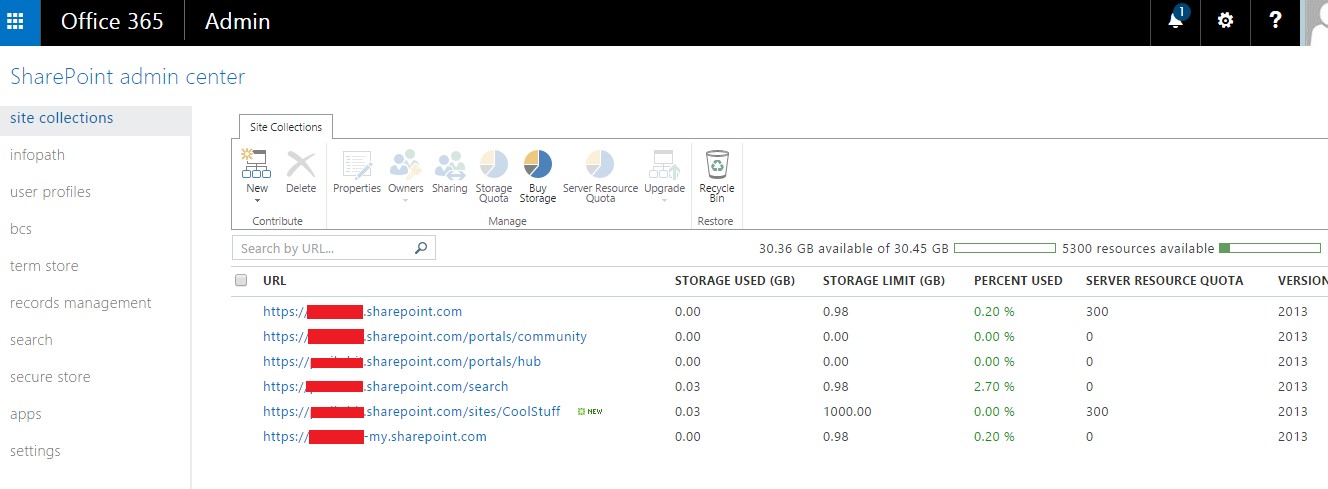Open the settings gear menu

1225,21
